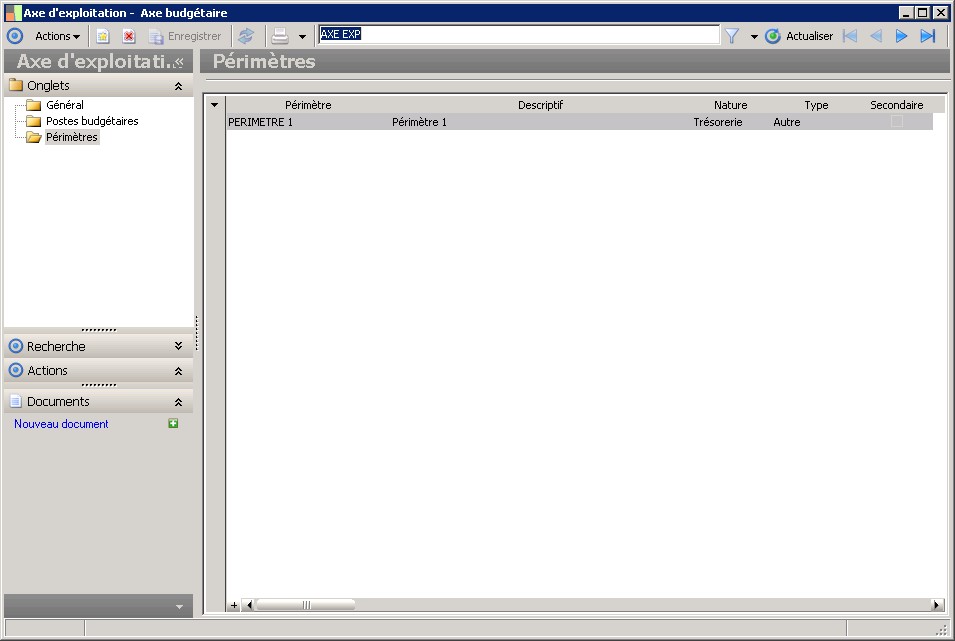955x641 pixels.
Task: Click the filter funnel icon
Action: 732,37
